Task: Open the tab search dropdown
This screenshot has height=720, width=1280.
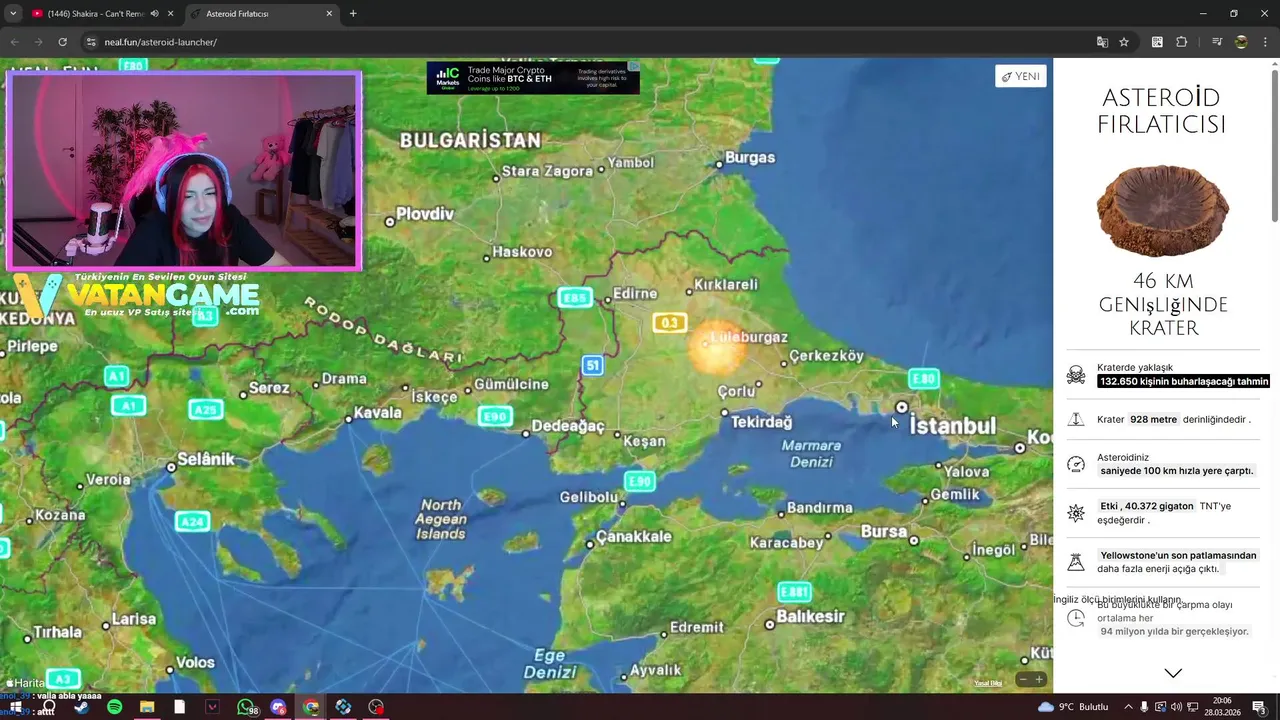Action: (x=13, y=14)
